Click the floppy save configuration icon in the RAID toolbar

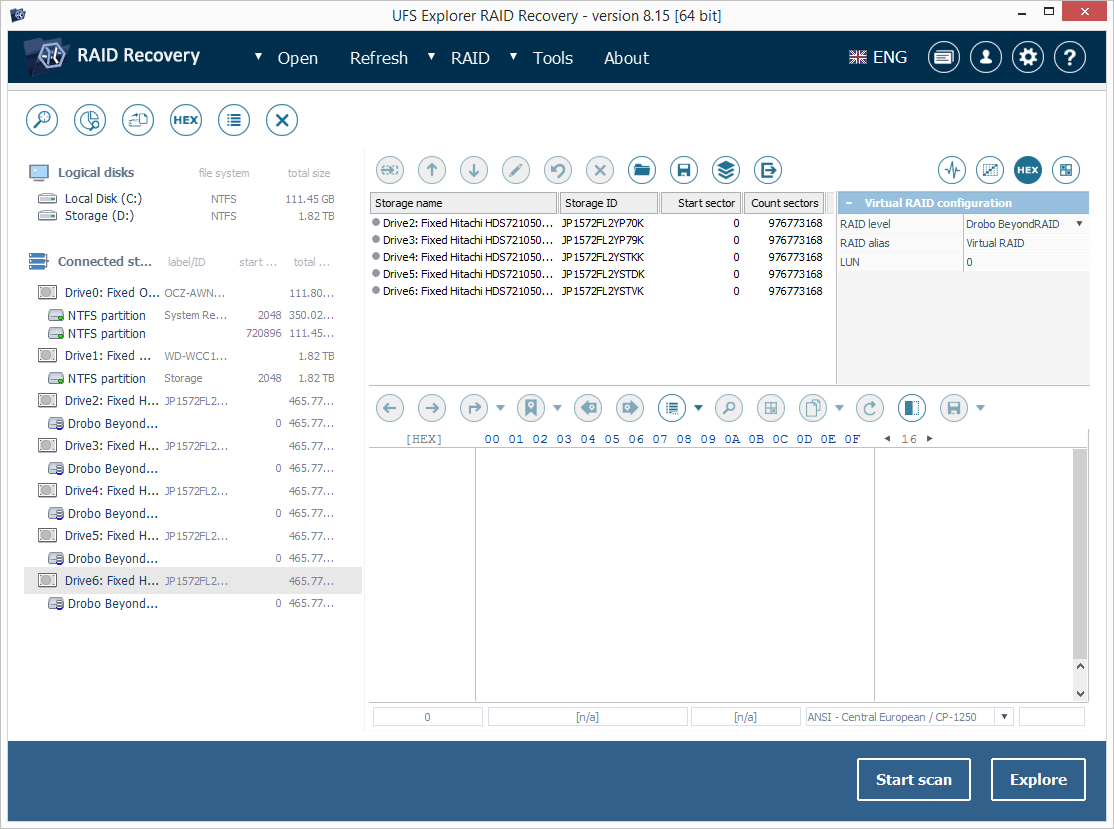pyautogui.click(x=684, y=170)
